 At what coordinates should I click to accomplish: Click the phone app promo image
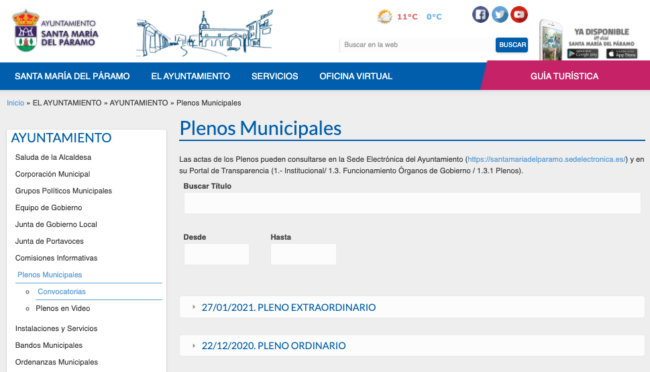point(551,40)
